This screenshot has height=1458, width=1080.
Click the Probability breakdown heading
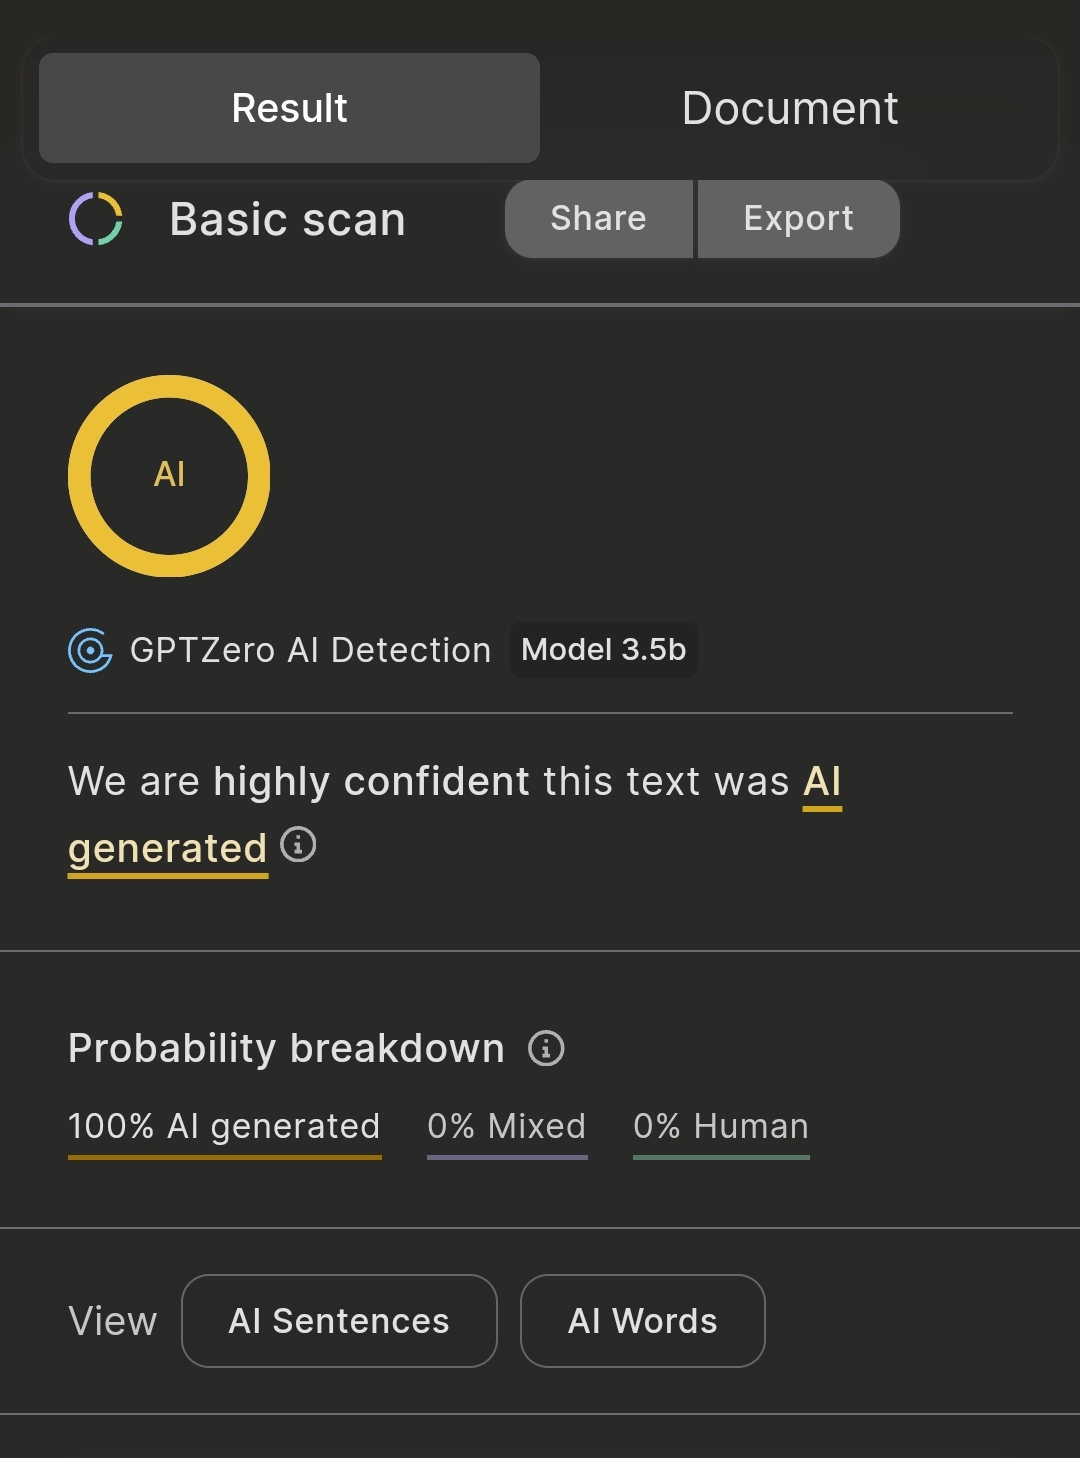coord(287,1048)
